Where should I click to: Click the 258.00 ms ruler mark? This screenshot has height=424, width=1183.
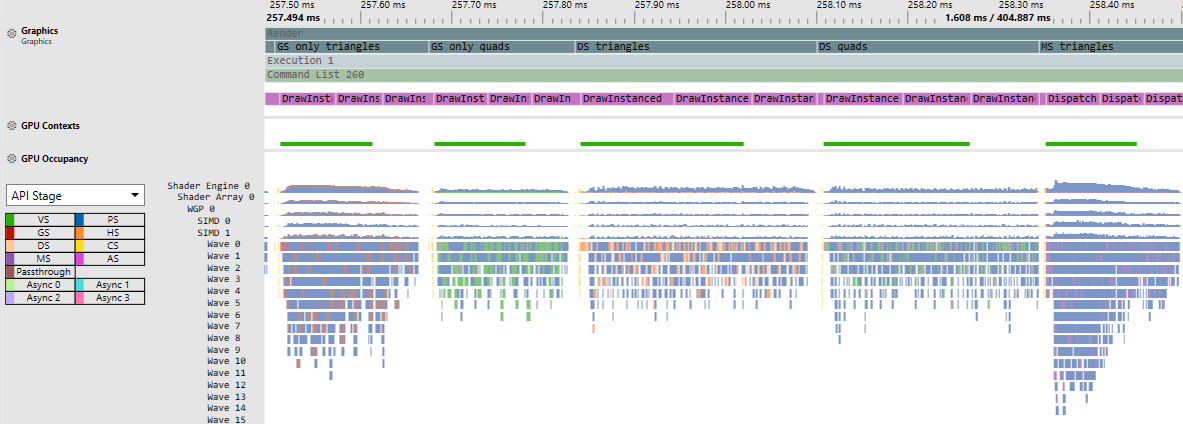(x=748, y=5)
